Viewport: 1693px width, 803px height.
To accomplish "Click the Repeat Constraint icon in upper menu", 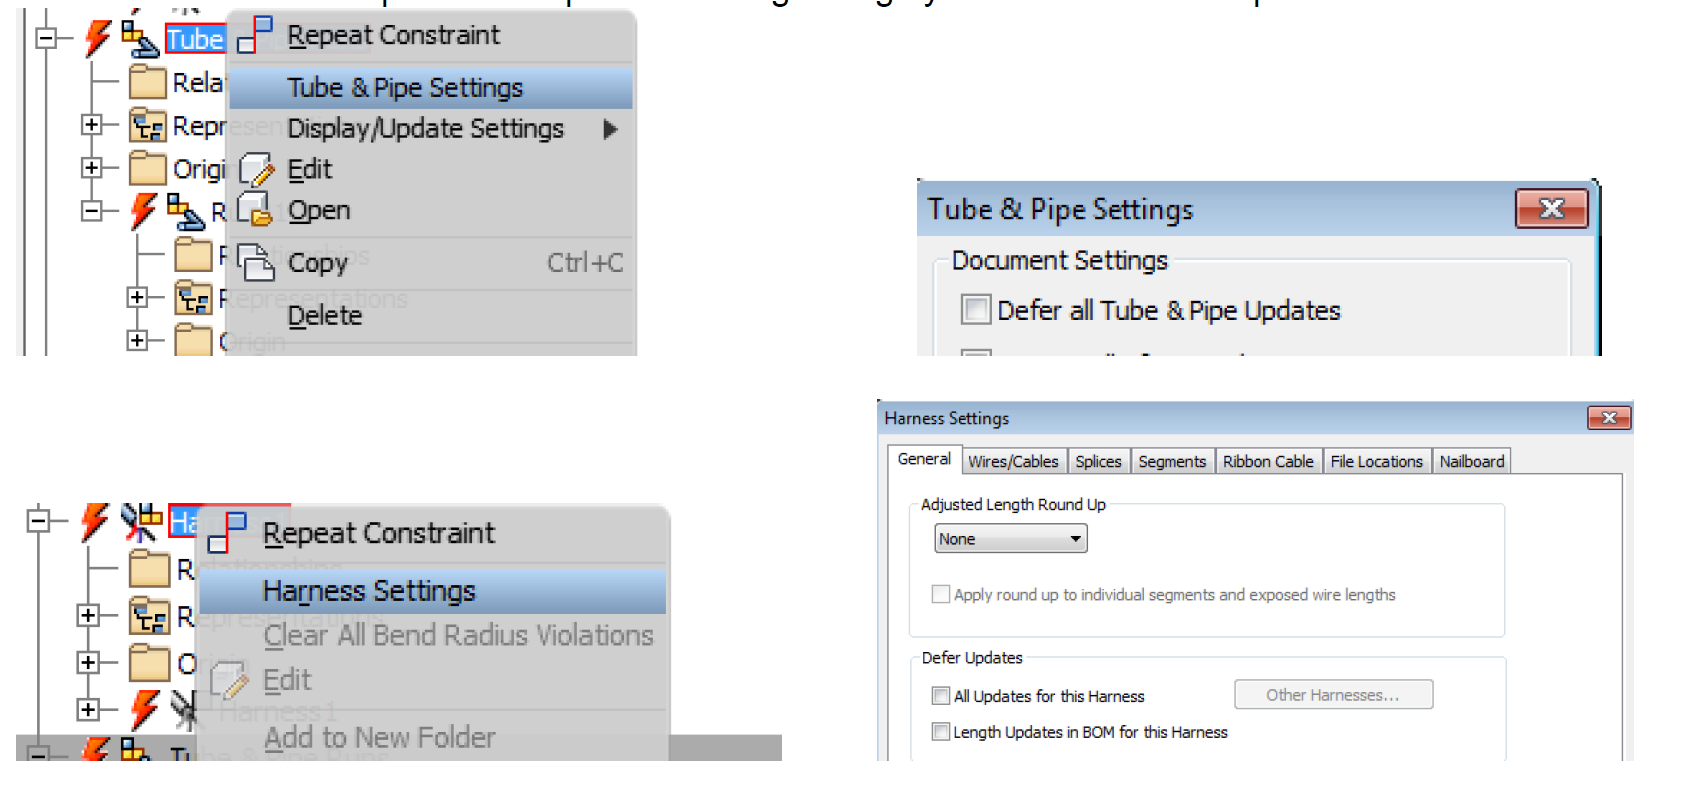I will pos(254,35).
